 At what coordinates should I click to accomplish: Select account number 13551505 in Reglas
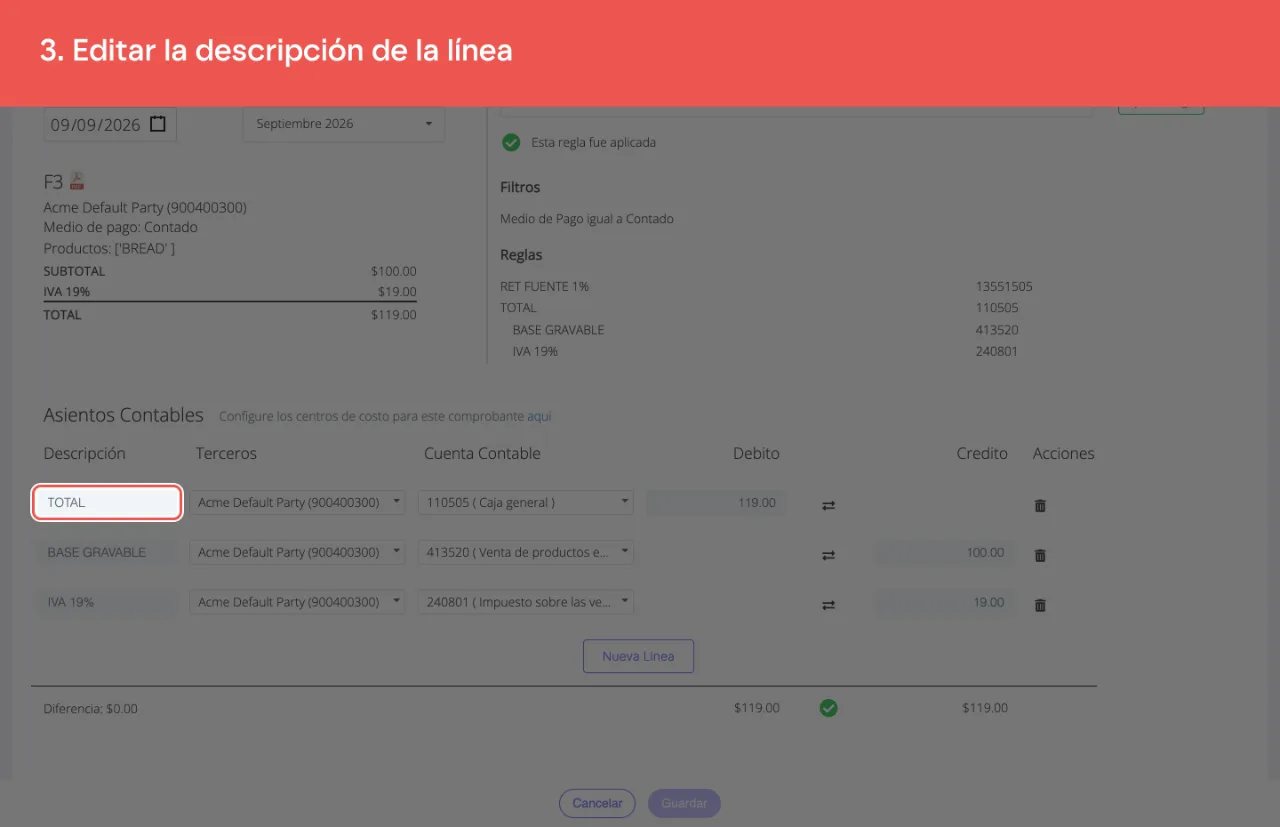(1004, 286)
